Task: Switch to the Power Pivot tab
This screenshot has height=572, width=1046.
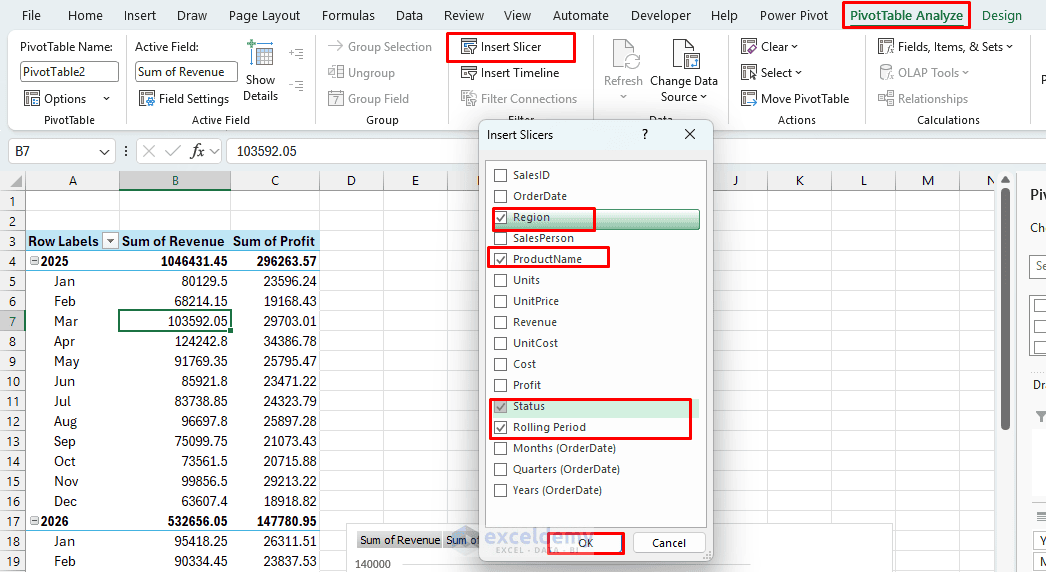Action: click(794, 15)
